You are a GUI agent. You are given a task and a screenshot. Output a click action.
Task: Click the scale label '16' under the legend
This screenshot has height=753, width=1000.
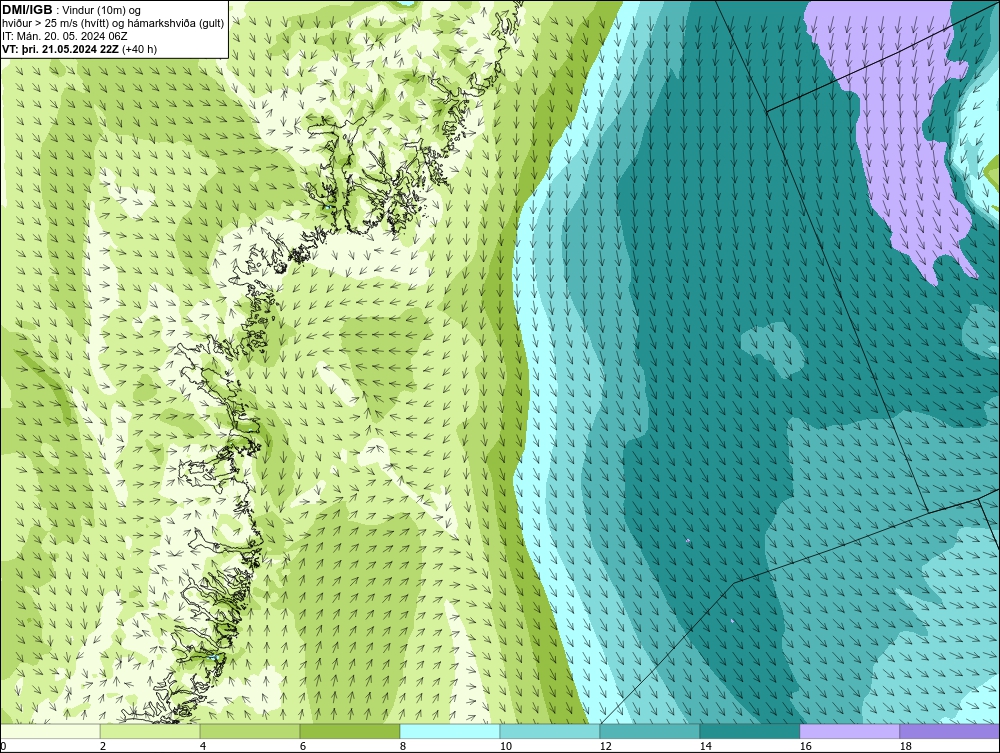(805, 746)
